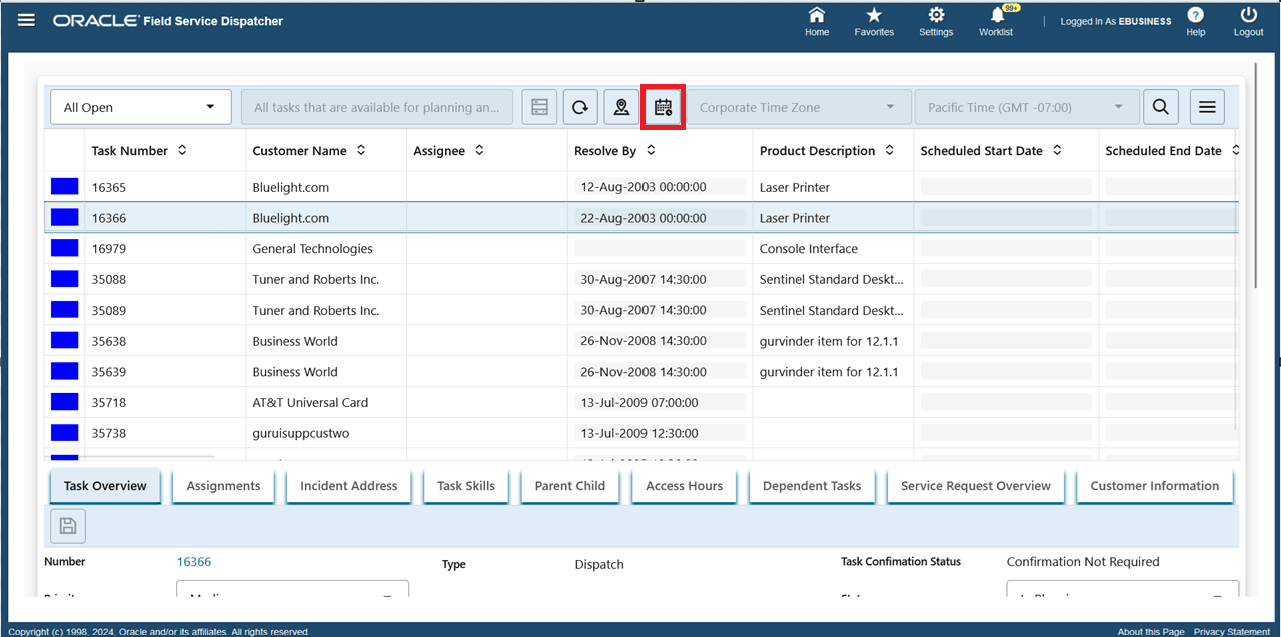Click blue color cell for task 16979
The image size is (1281, 637).
pos(64,248)
